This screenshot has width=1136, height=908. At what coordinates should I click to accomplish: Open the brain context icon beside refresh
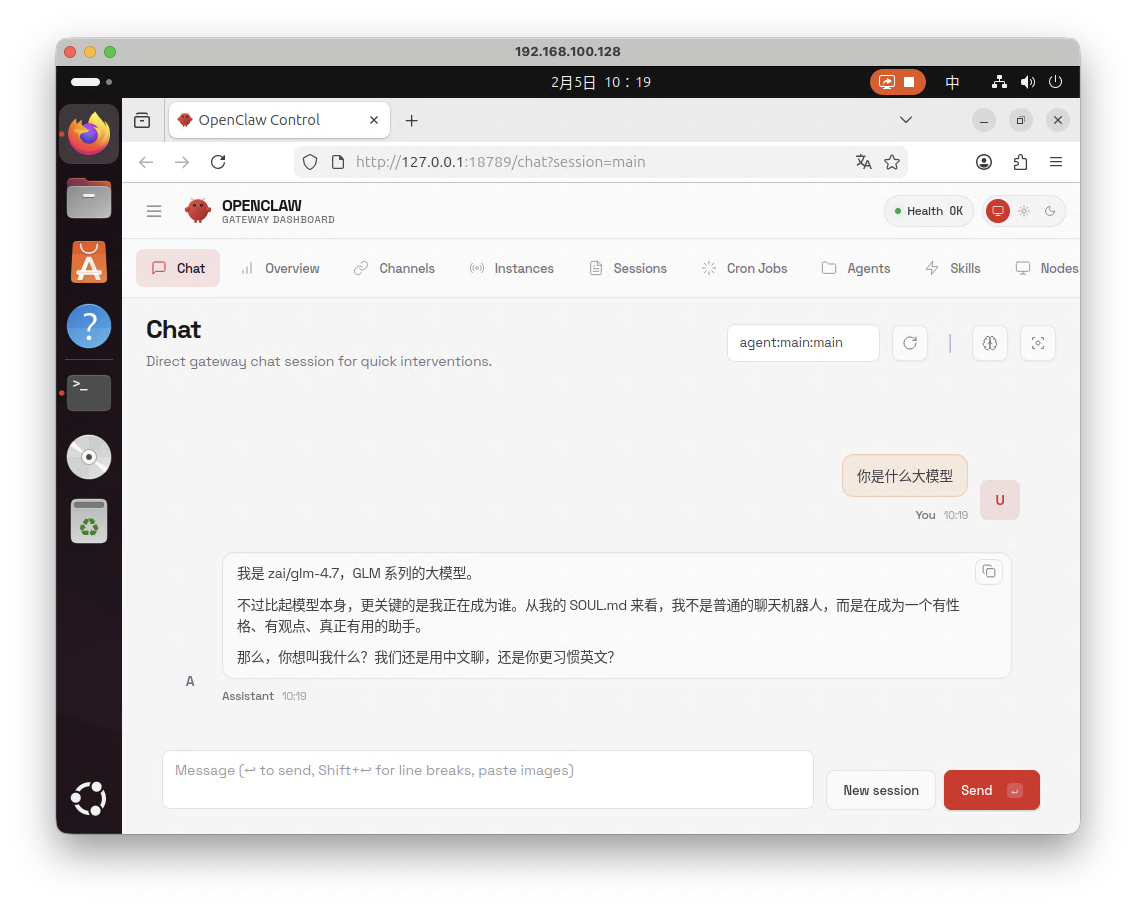pos(989,343)
